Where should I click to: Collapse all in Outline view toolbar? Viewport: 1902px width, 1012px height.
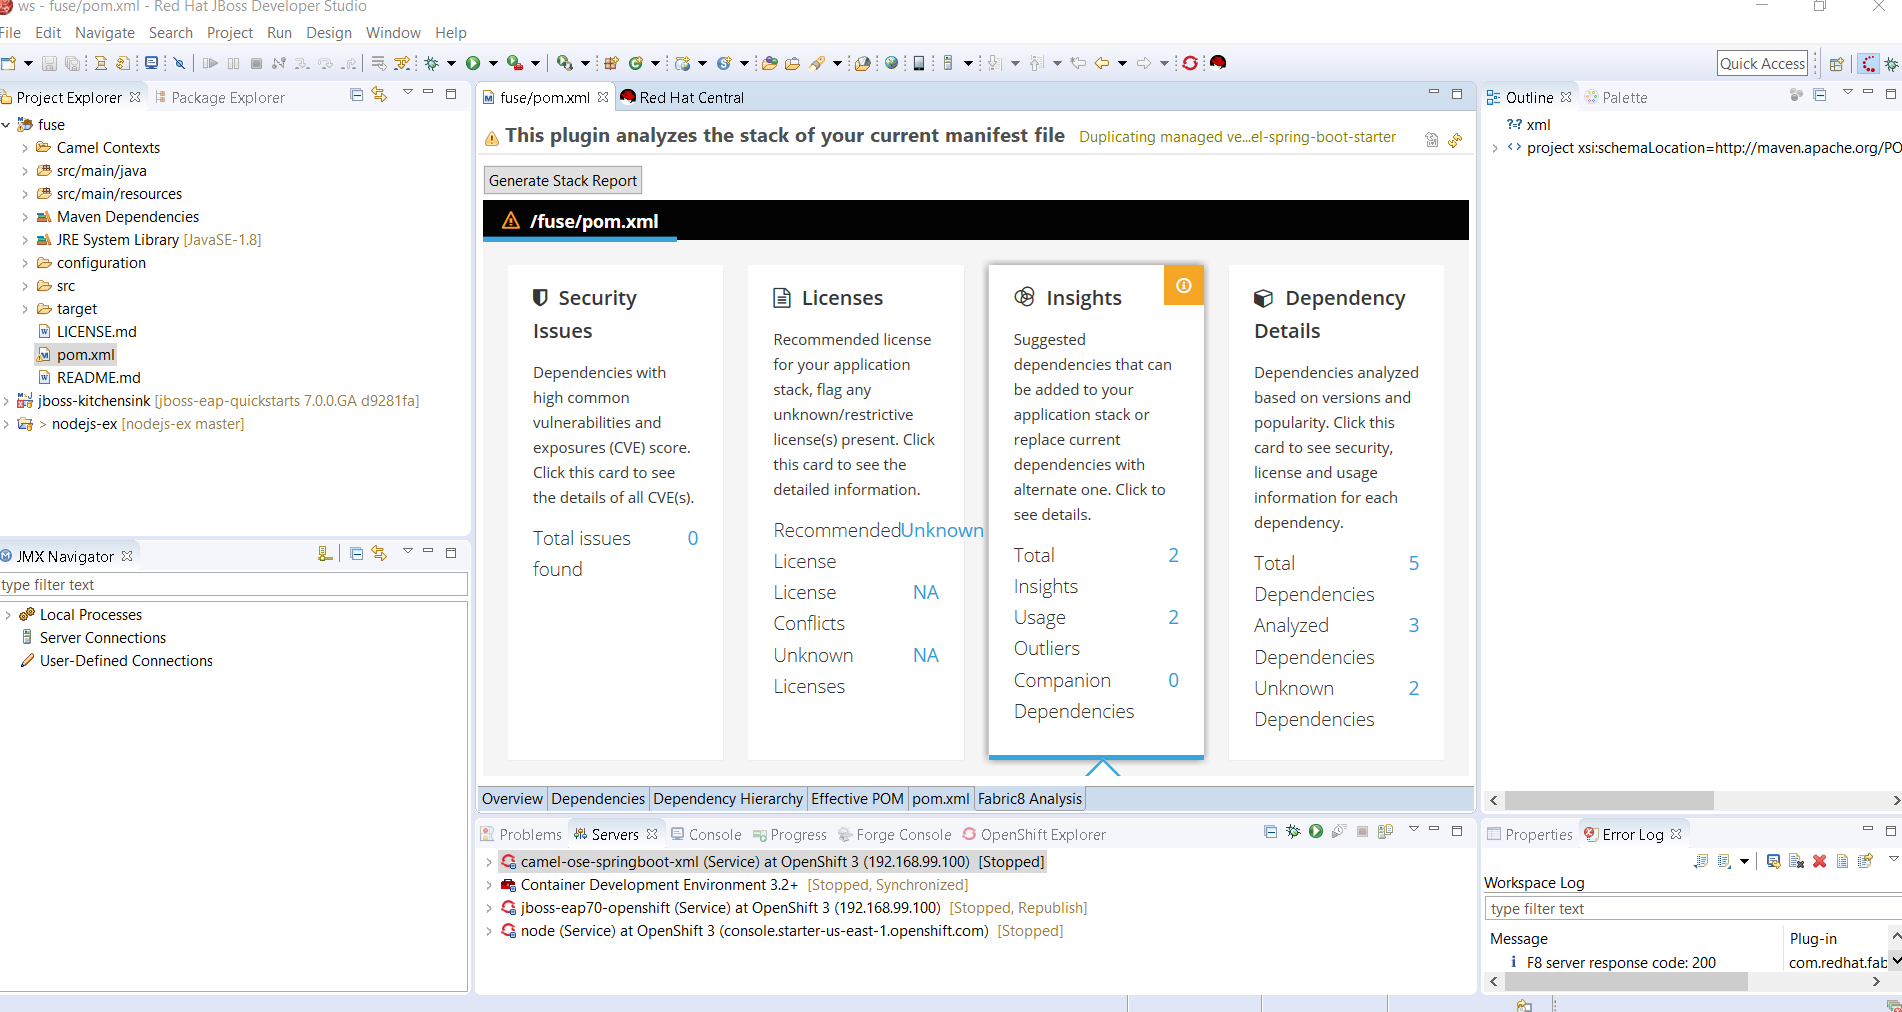1820,94
